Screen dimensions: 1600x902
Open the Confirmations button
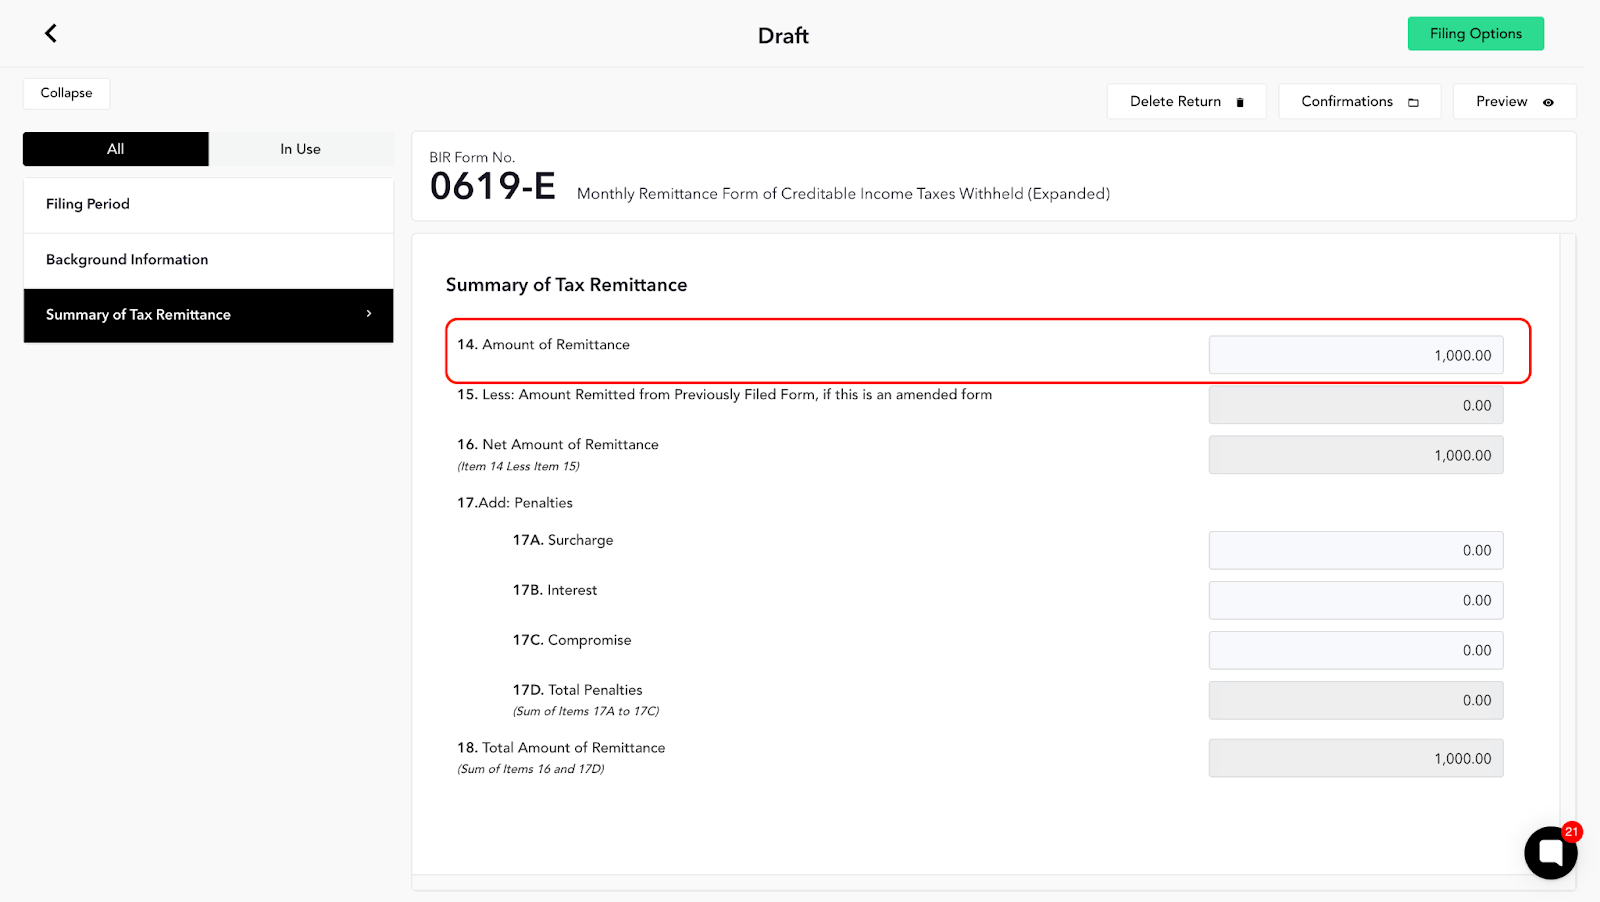(1359, 101)
